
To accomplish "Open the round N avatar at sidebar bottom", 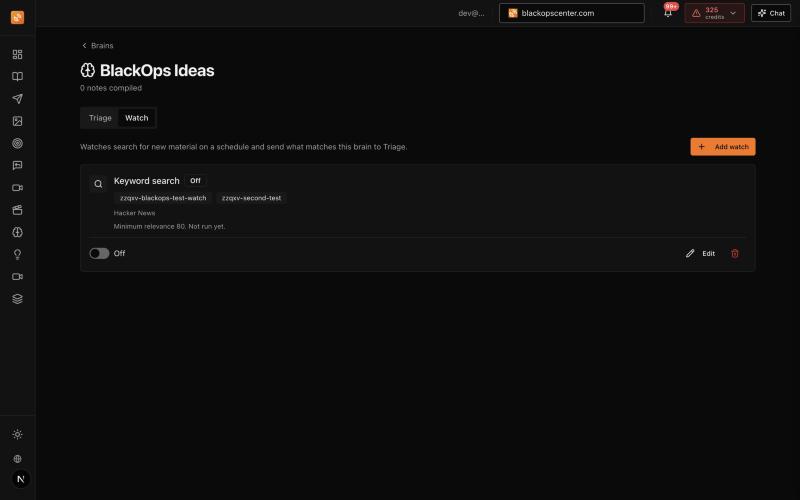I will [20, 479].
